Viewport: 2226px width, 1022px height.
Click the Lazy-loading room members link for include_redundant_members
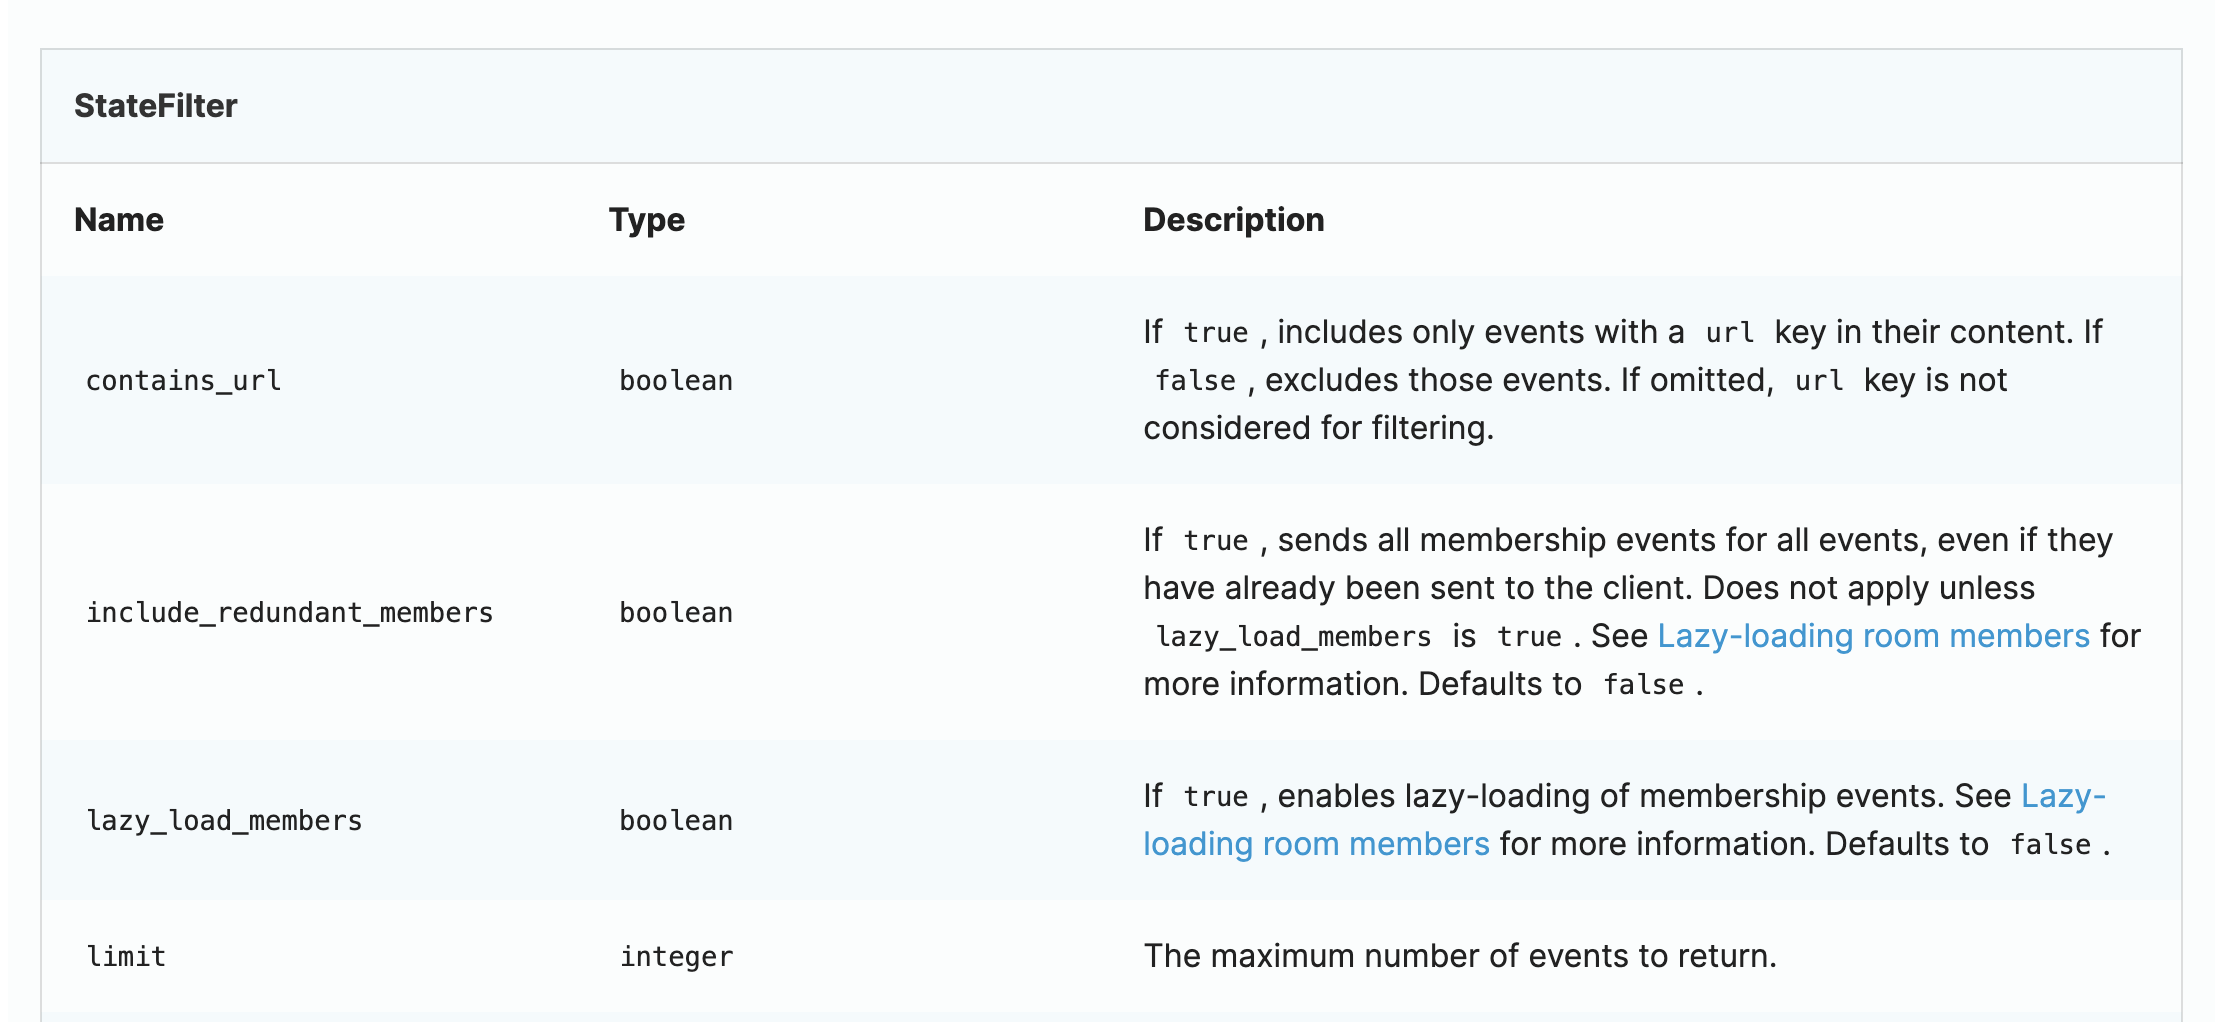pos(1878,635)
